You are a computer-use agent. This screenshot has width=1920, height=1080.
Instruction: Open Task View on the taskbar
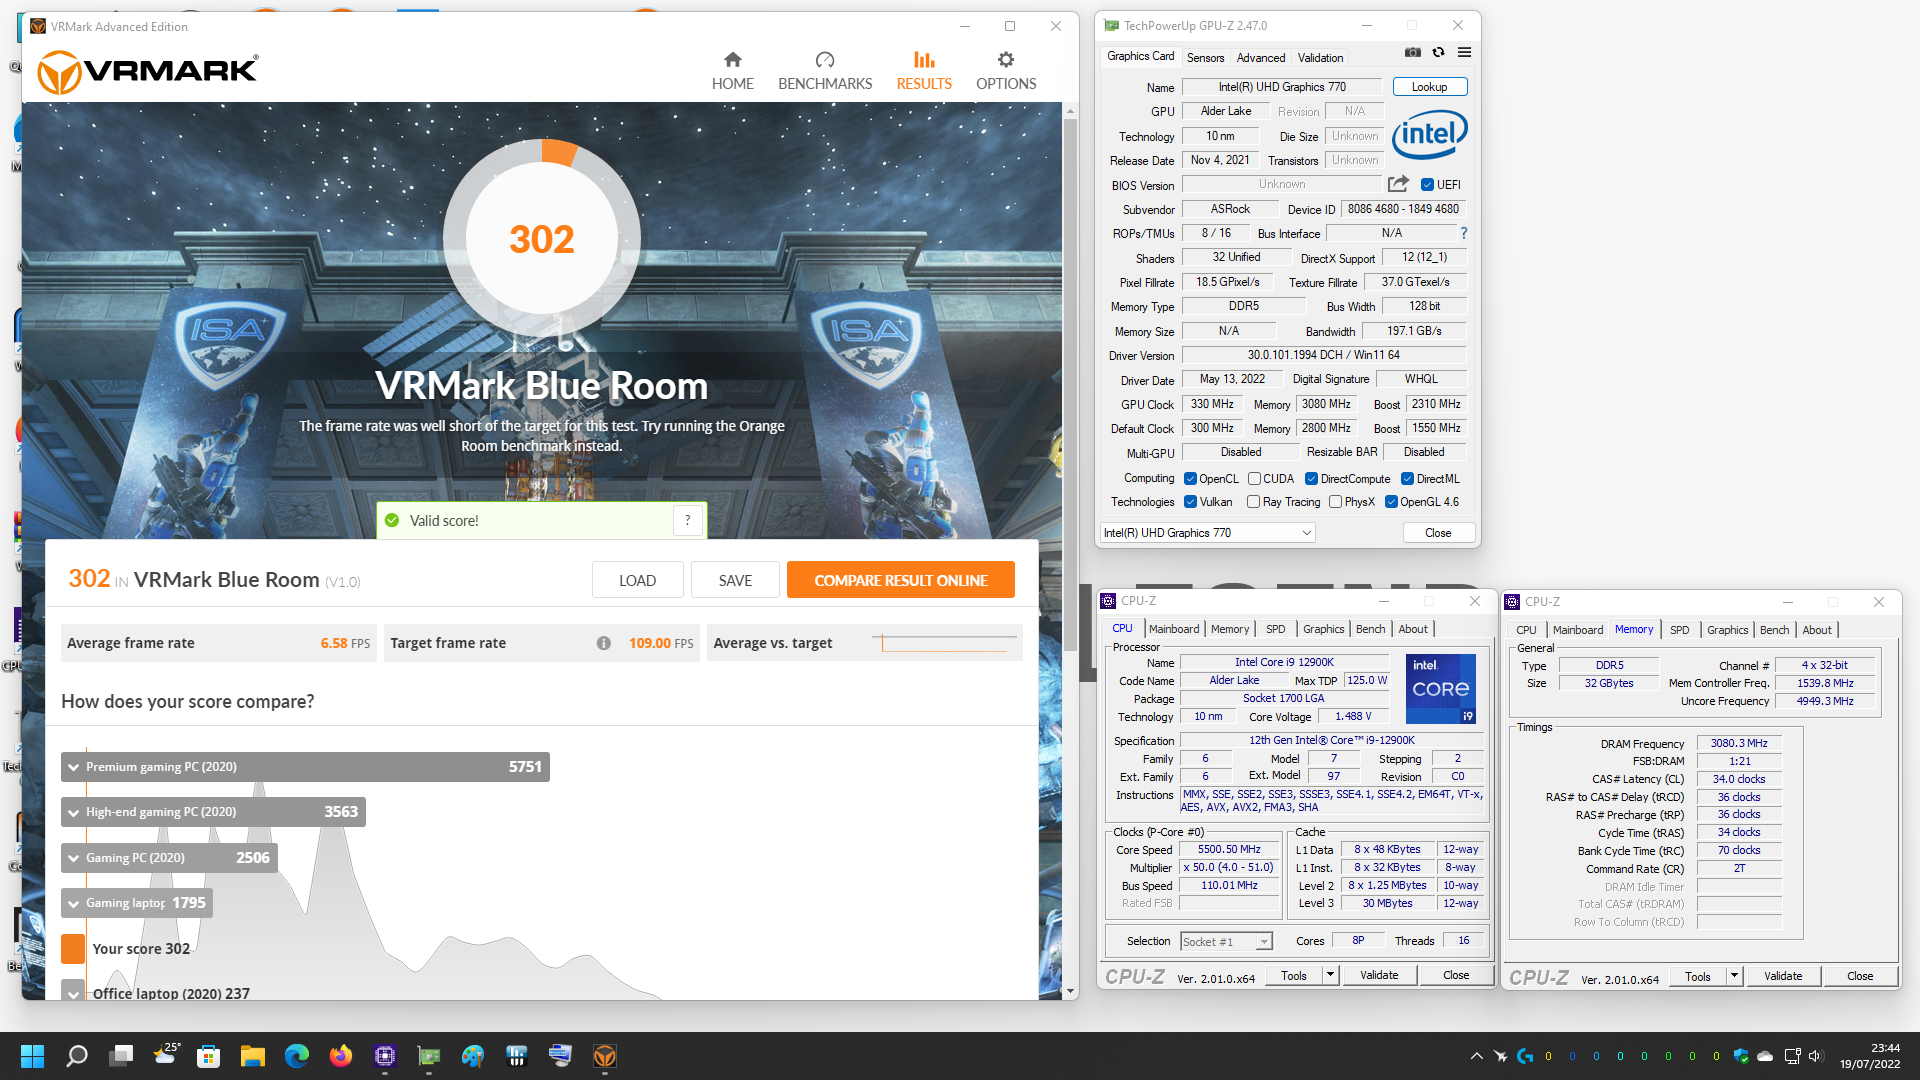pos(122,1056)
